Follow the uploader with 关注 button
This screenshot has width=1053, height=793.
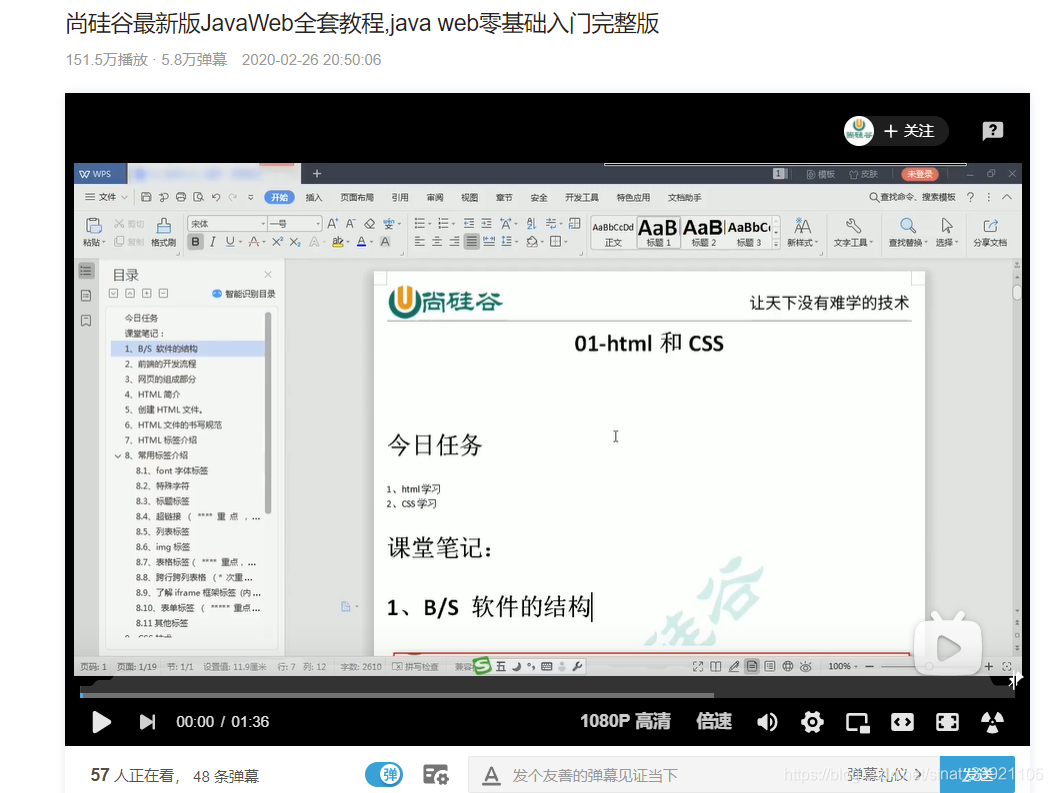click(909, 131)
